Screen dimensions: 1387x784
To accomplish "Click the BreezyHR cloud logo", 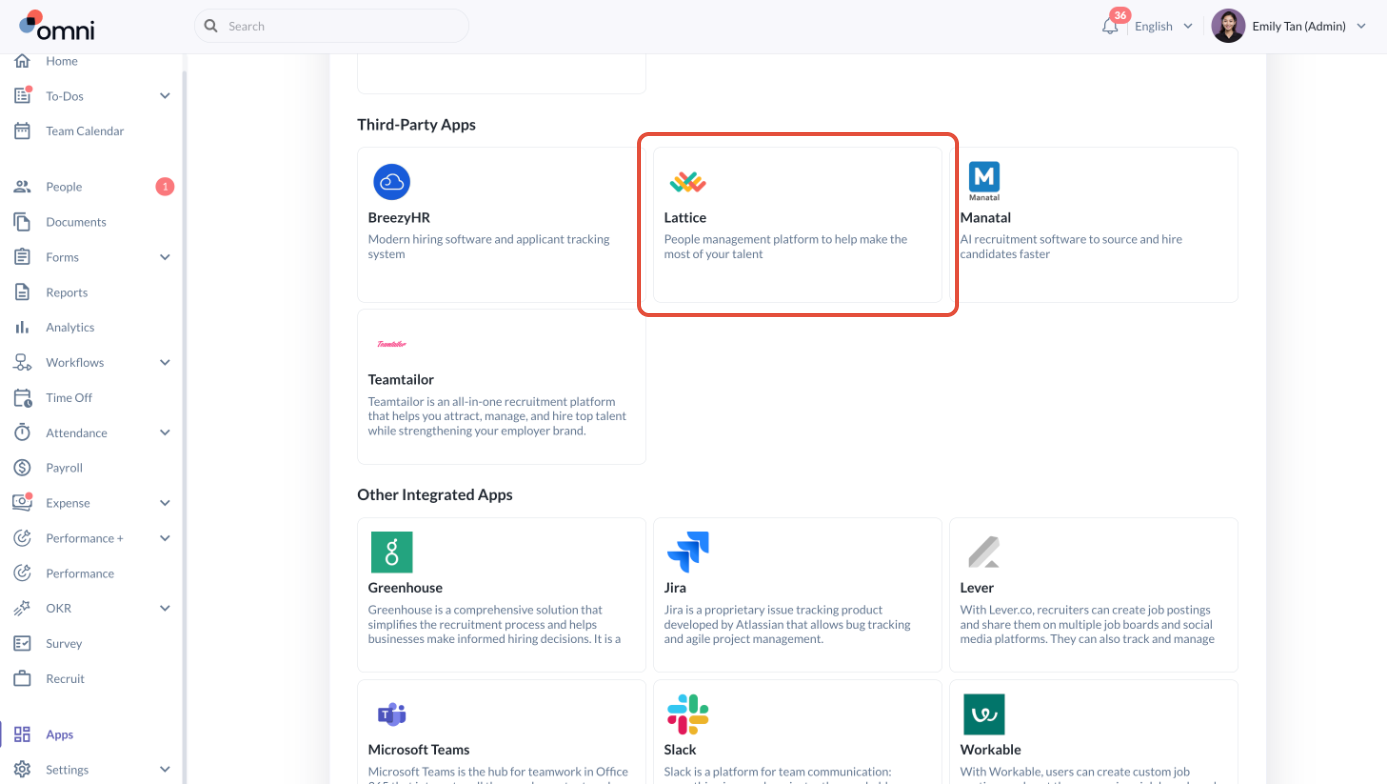I will pyautogui.click(x=392, y=182).
